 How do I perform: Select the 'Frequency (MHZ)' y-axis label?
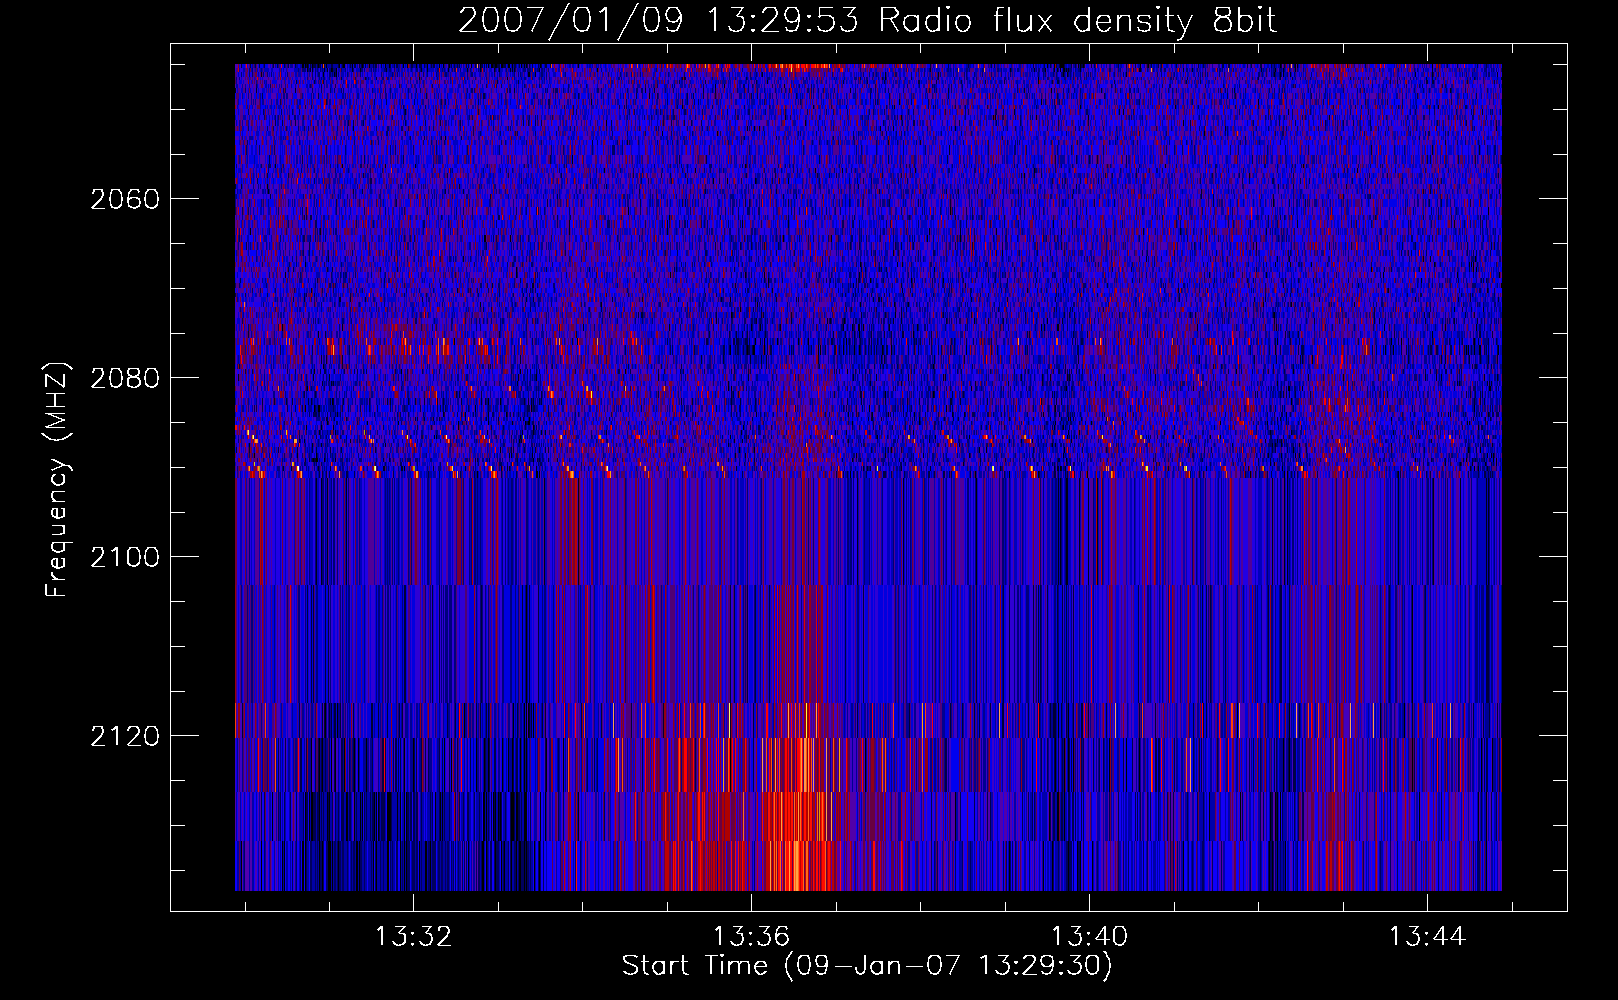pos(57,479)
